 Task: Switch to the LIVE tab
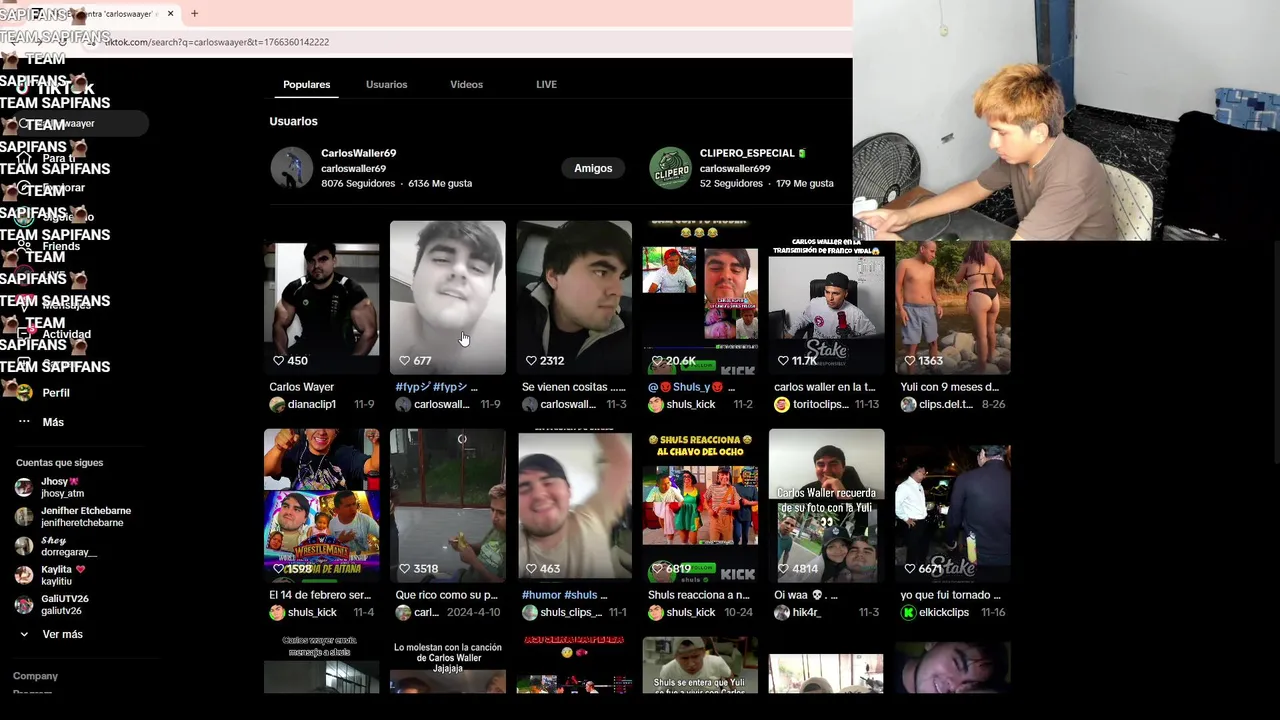click(x=546, y=84)
